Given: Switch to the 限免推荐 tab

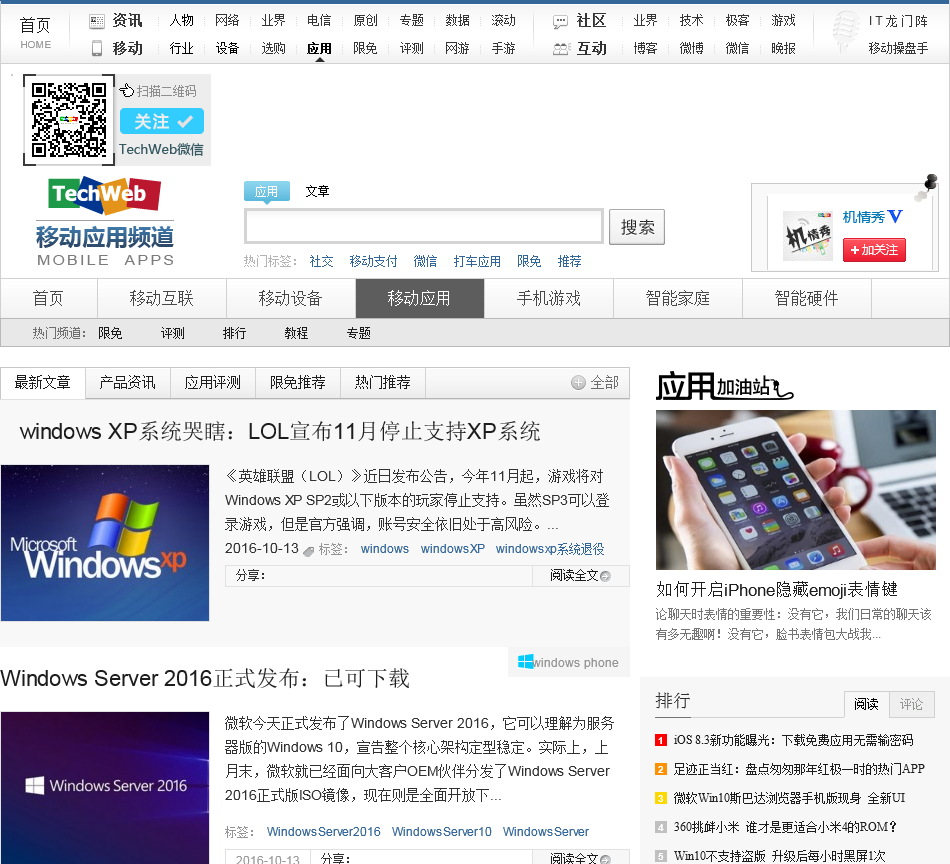Looking at the screenshot, I should (x=297, y=382).
